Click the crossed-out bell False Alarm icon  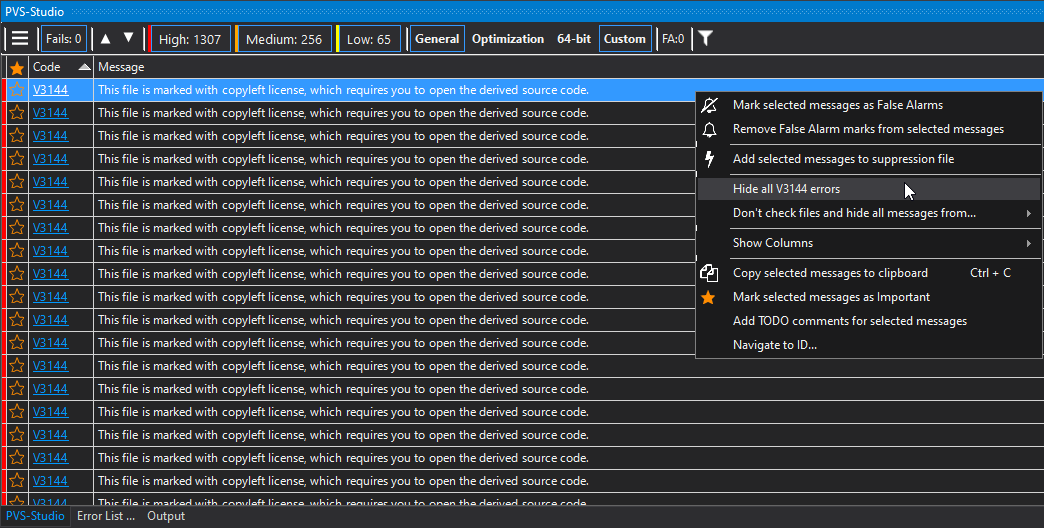[710, 105]
